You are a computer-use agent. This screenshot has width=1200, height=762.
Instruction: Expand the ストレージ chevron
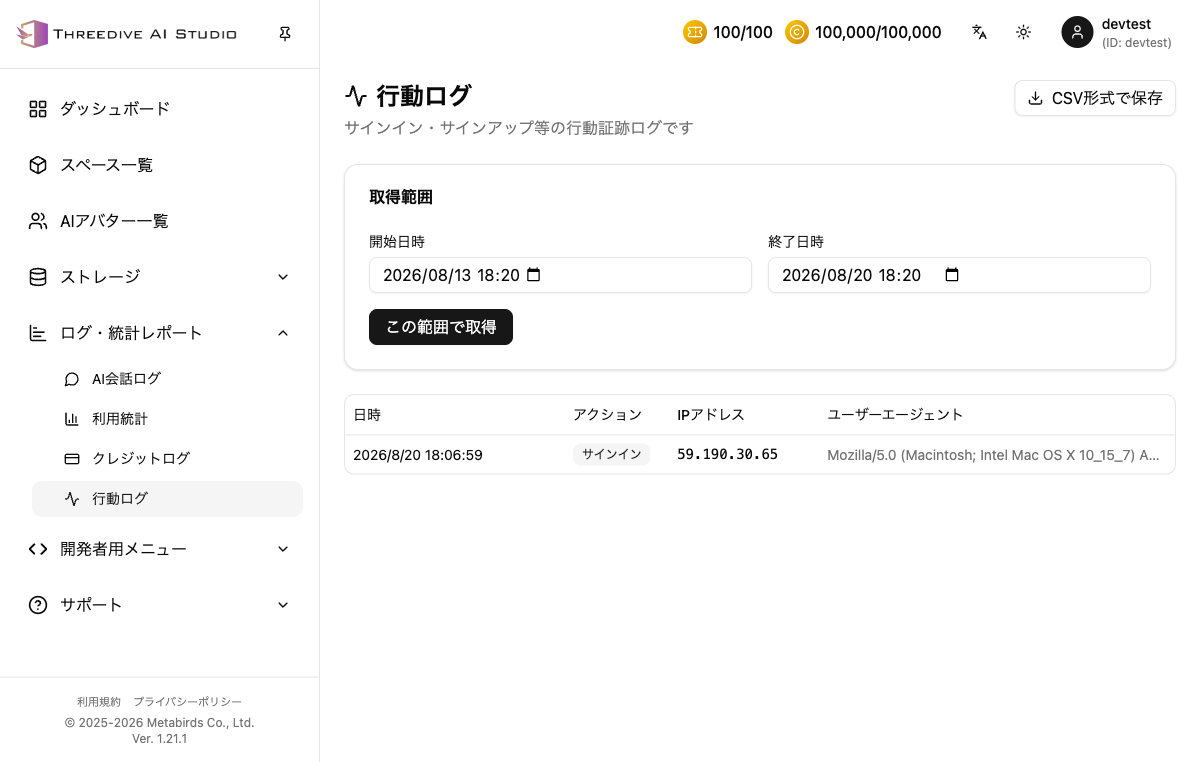coord(283,277)
